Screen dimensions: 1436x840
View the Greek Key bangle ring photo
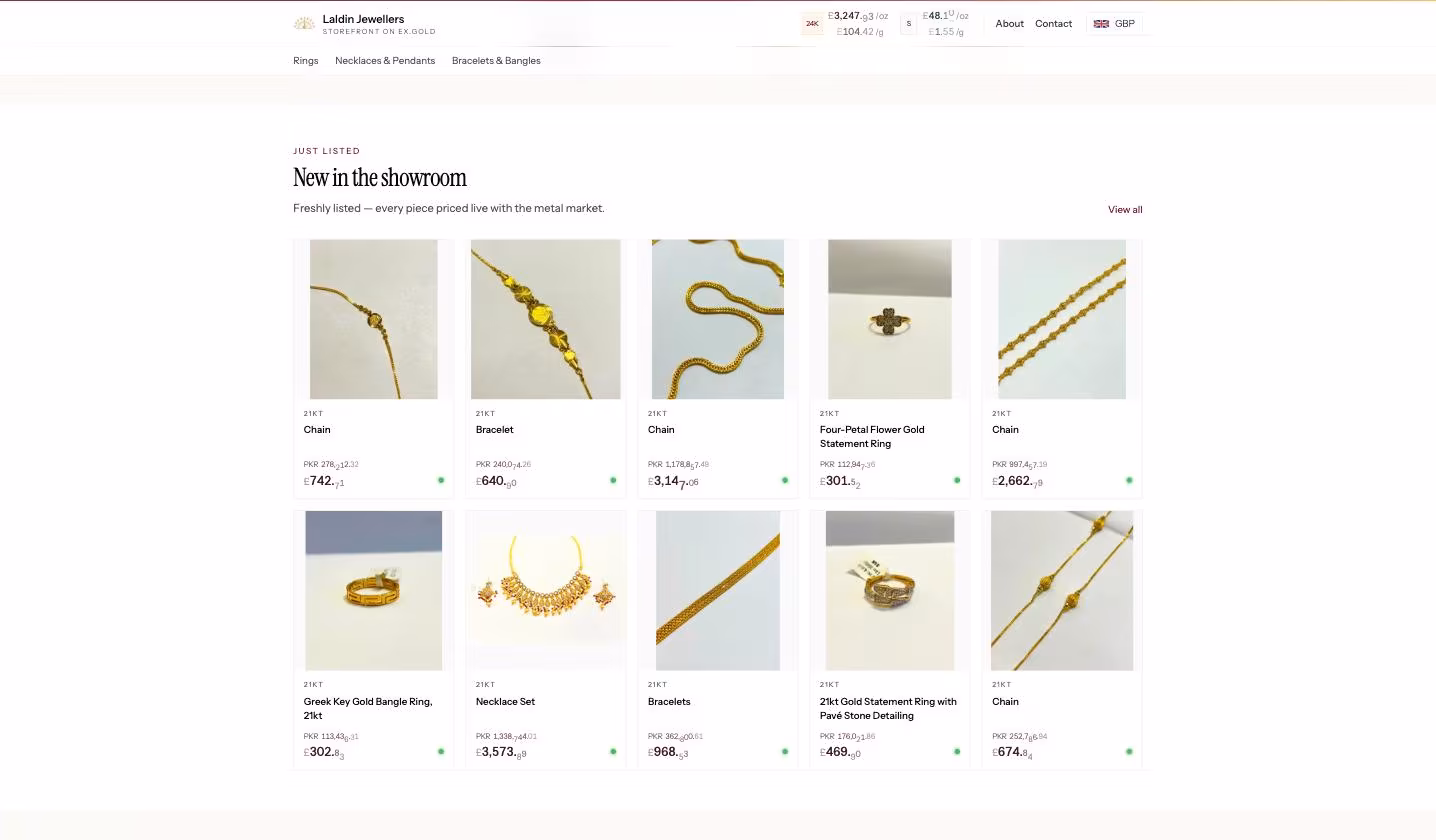(x=374, y=591)
